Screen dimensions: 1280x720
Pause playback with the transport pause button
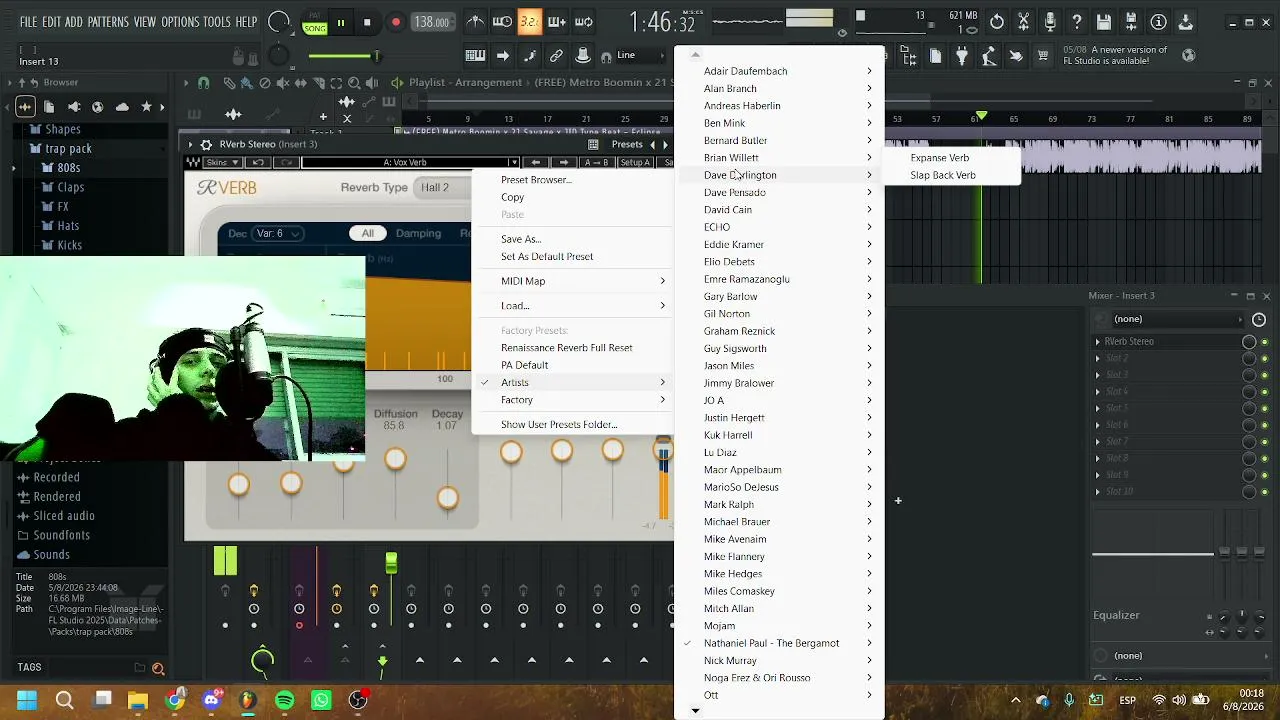[341, 22]
